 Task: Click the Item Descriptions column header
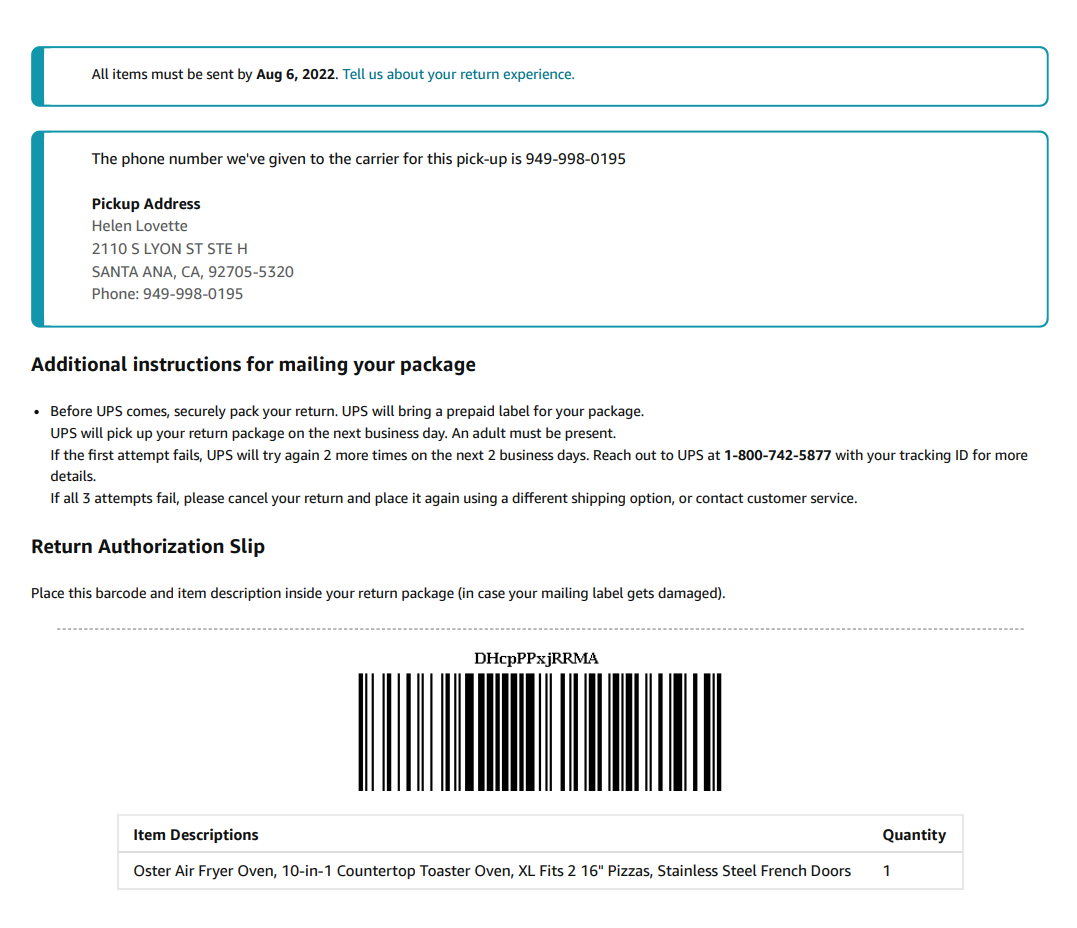(x=196, y=835)
